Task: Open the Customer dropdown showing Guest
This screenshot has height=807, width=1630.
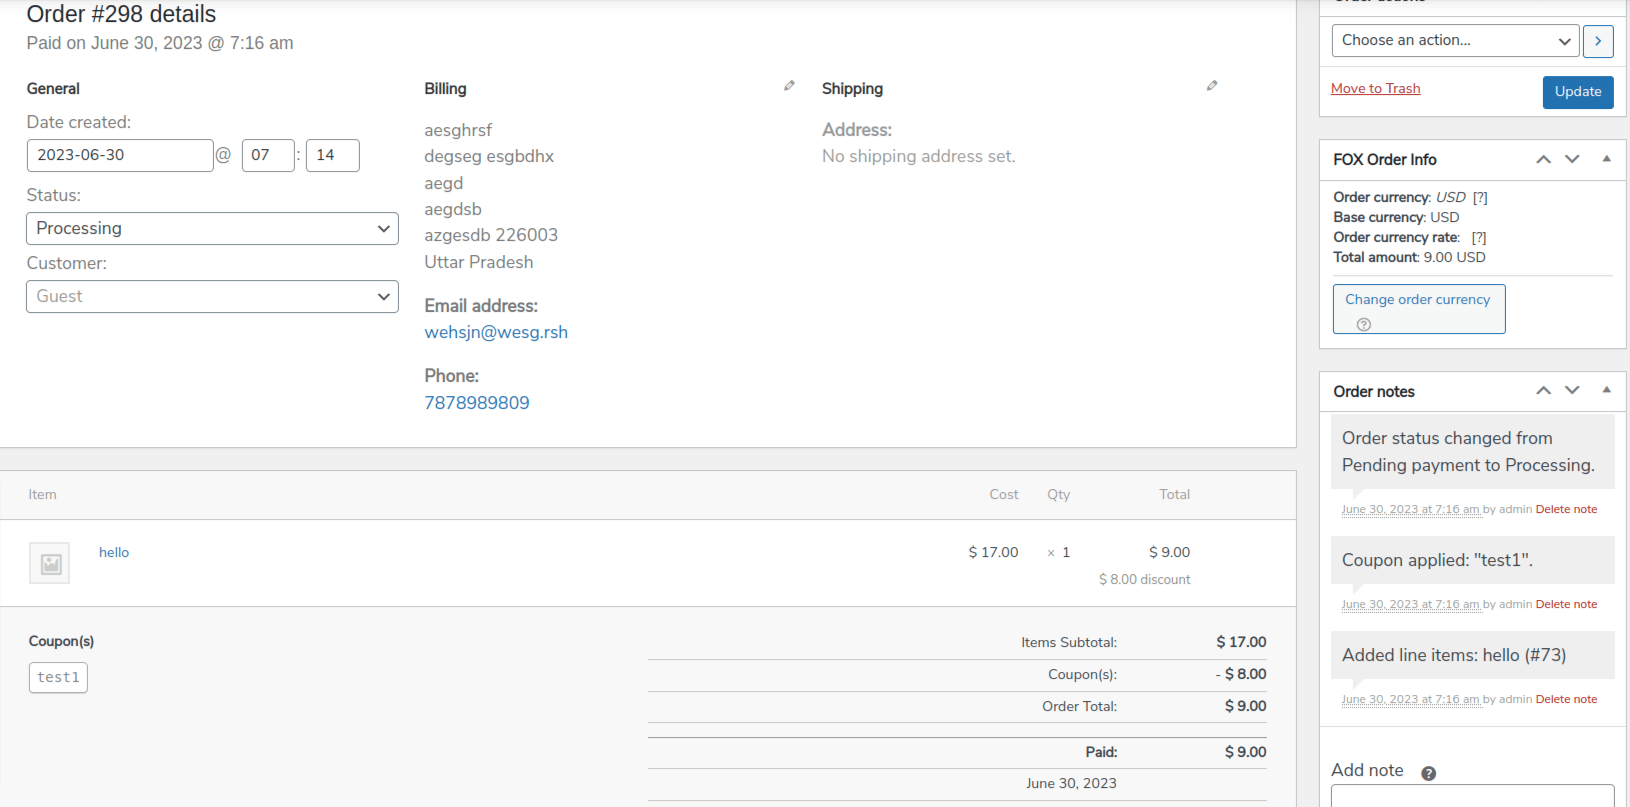Action: pyautogui.click(x=212, y=296)
